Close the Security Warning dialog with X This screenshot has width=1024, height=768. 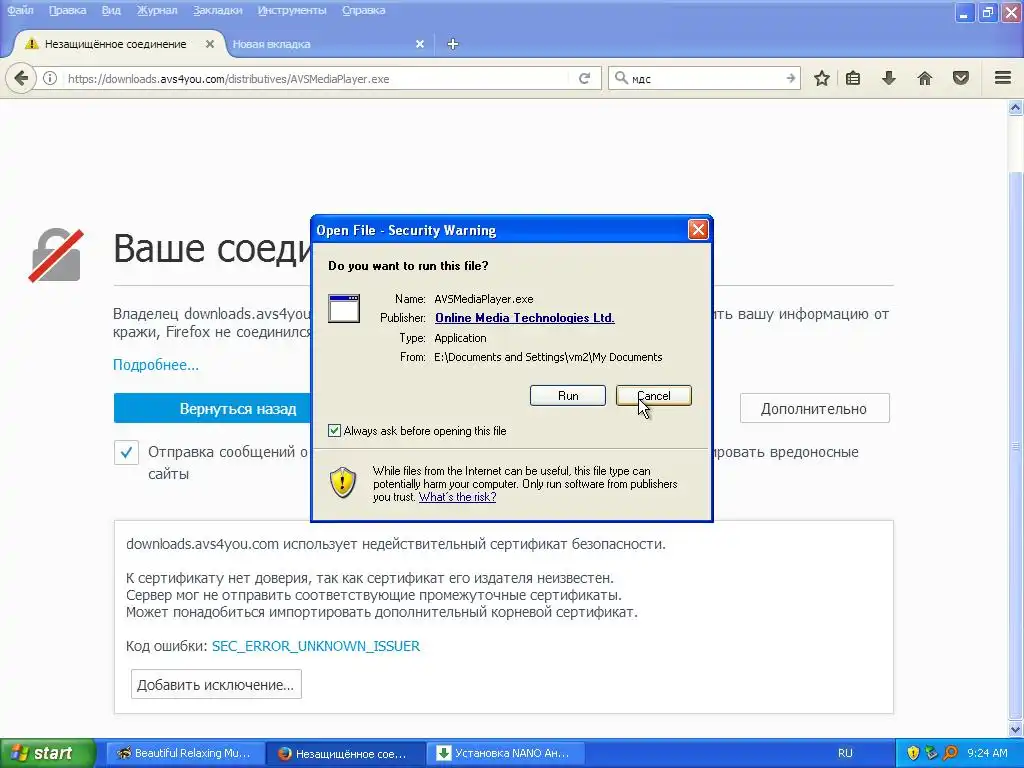698,229
